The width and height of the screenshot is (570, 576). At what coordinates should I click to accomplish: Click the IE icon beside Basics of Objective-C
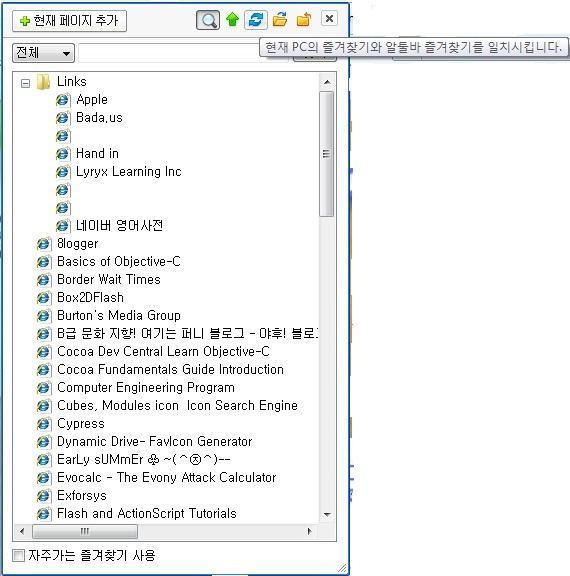click(44, 262)
